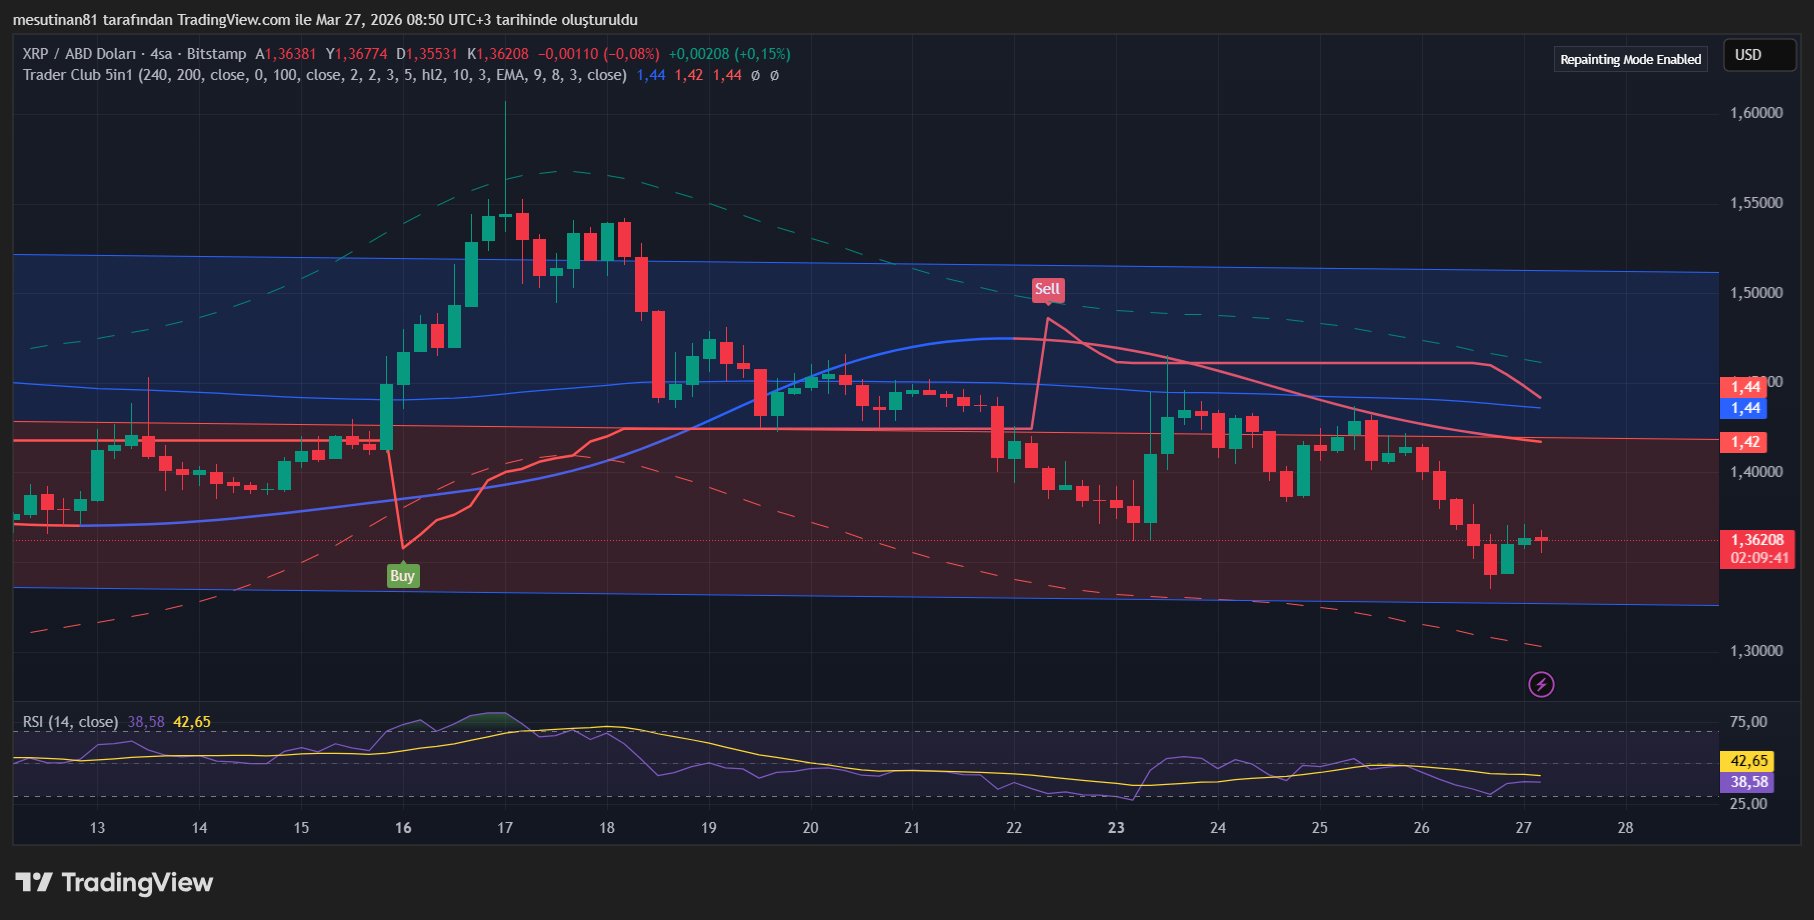Click the Repainting Mode Enabled label

click(1630, 60)
